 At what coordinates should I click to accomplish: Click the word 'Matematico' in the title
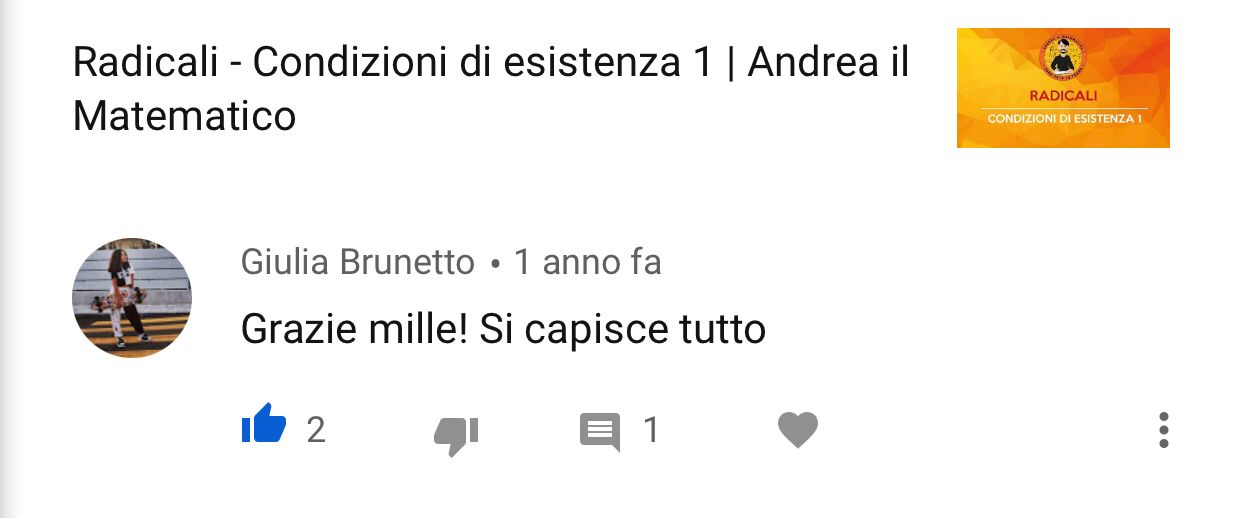coord(185,116)
